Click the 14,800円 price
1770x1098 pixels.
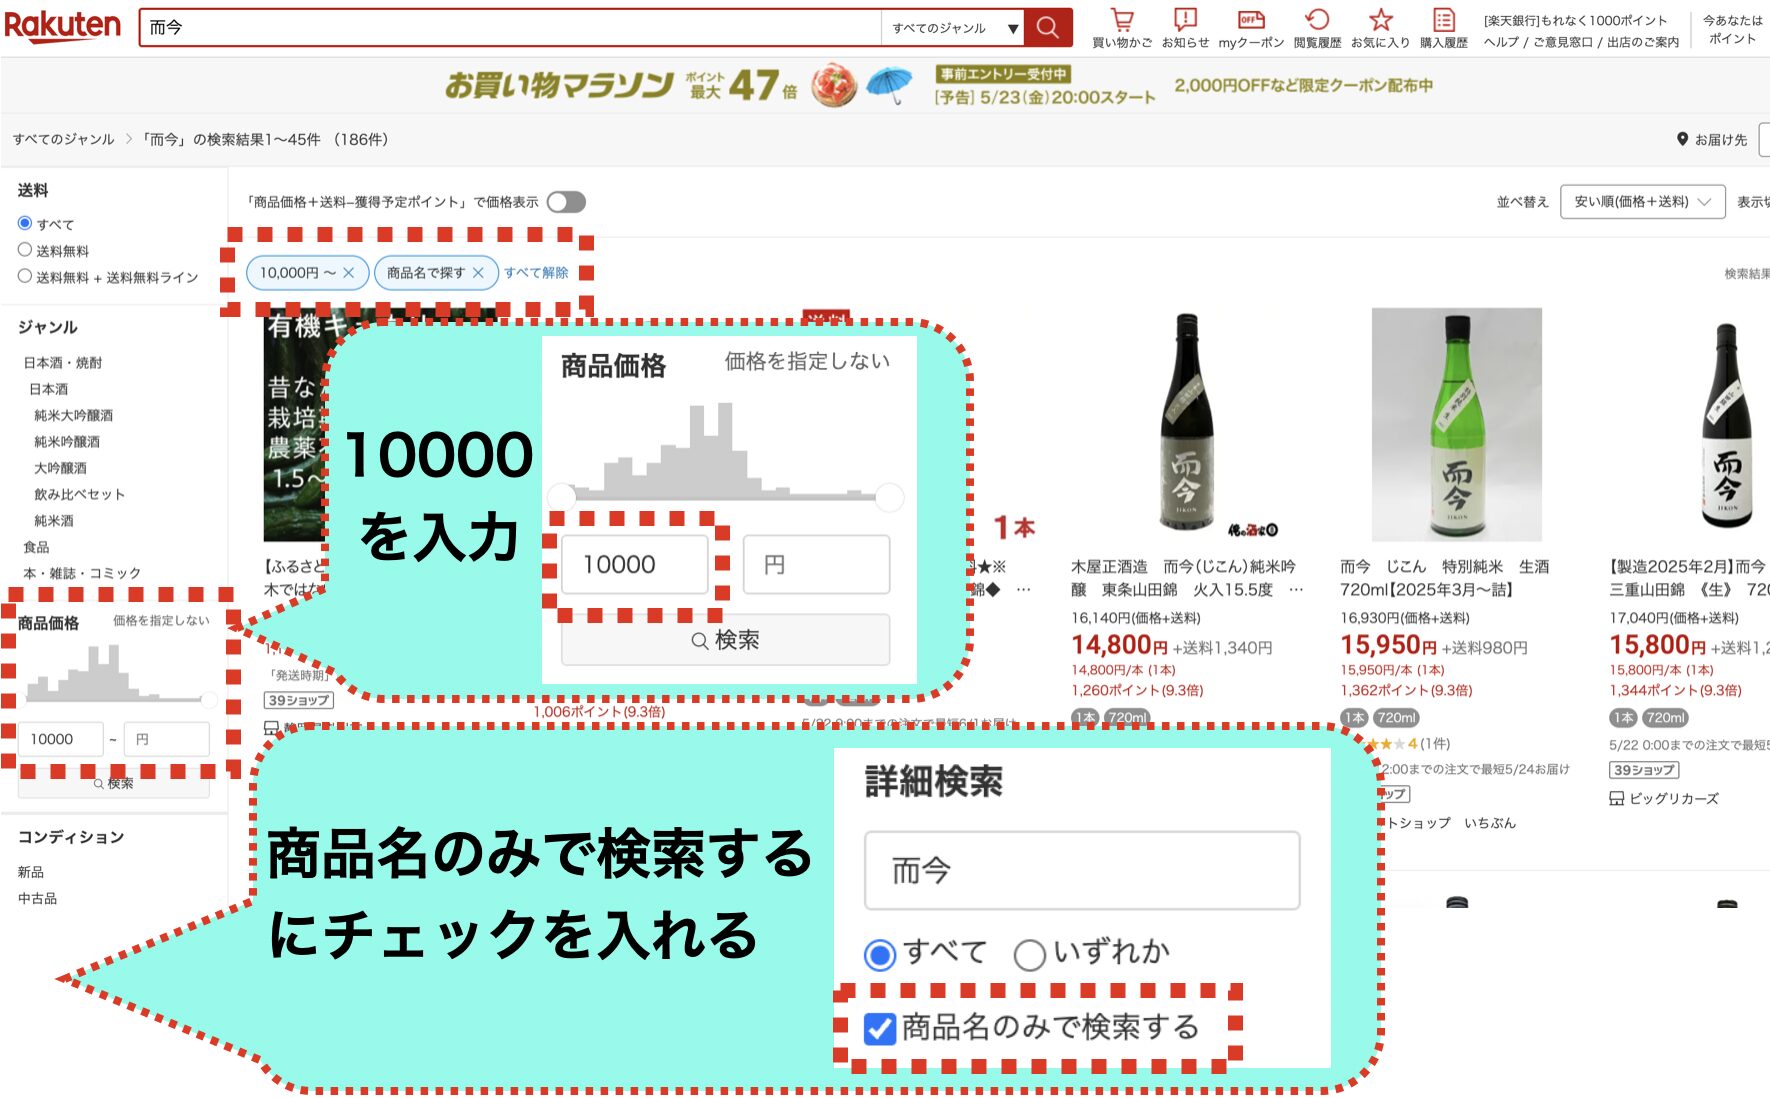(1120, 646)
